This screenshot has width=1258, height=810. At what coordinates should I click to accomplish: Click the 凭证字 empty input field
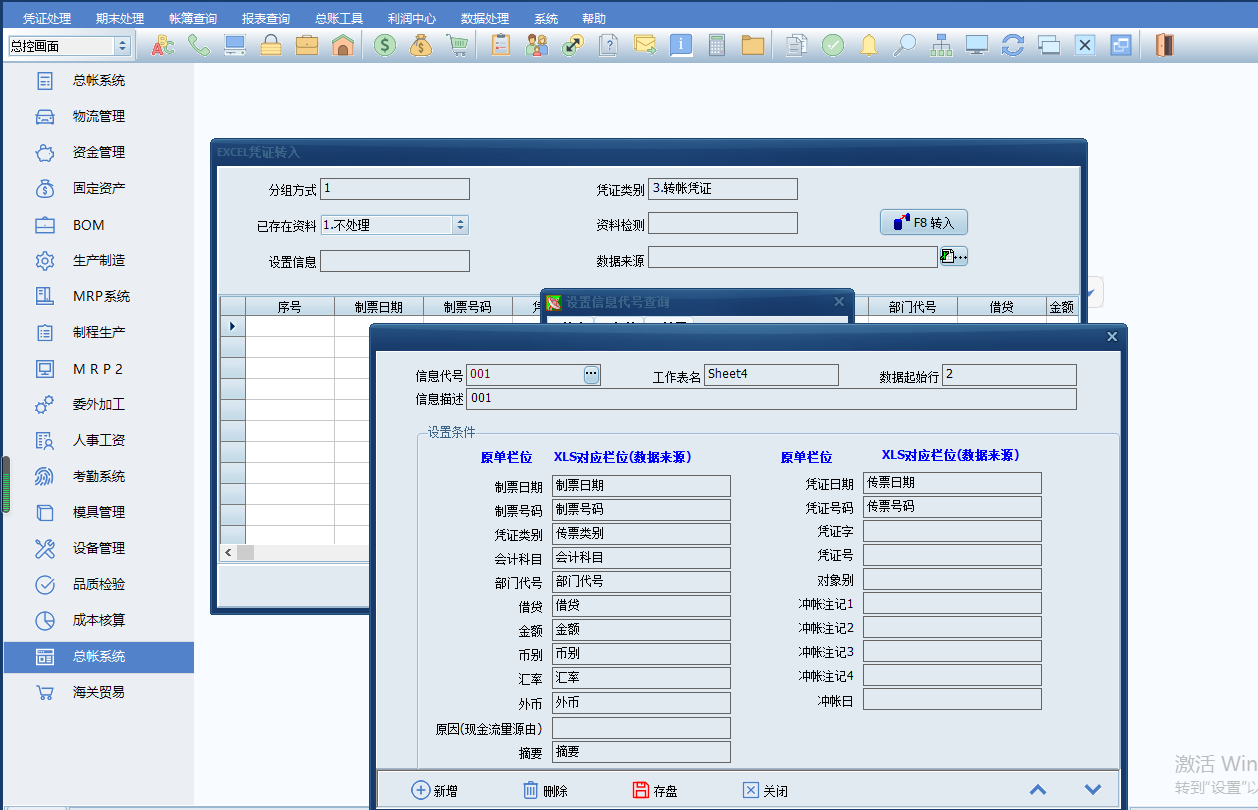[952, 531]
